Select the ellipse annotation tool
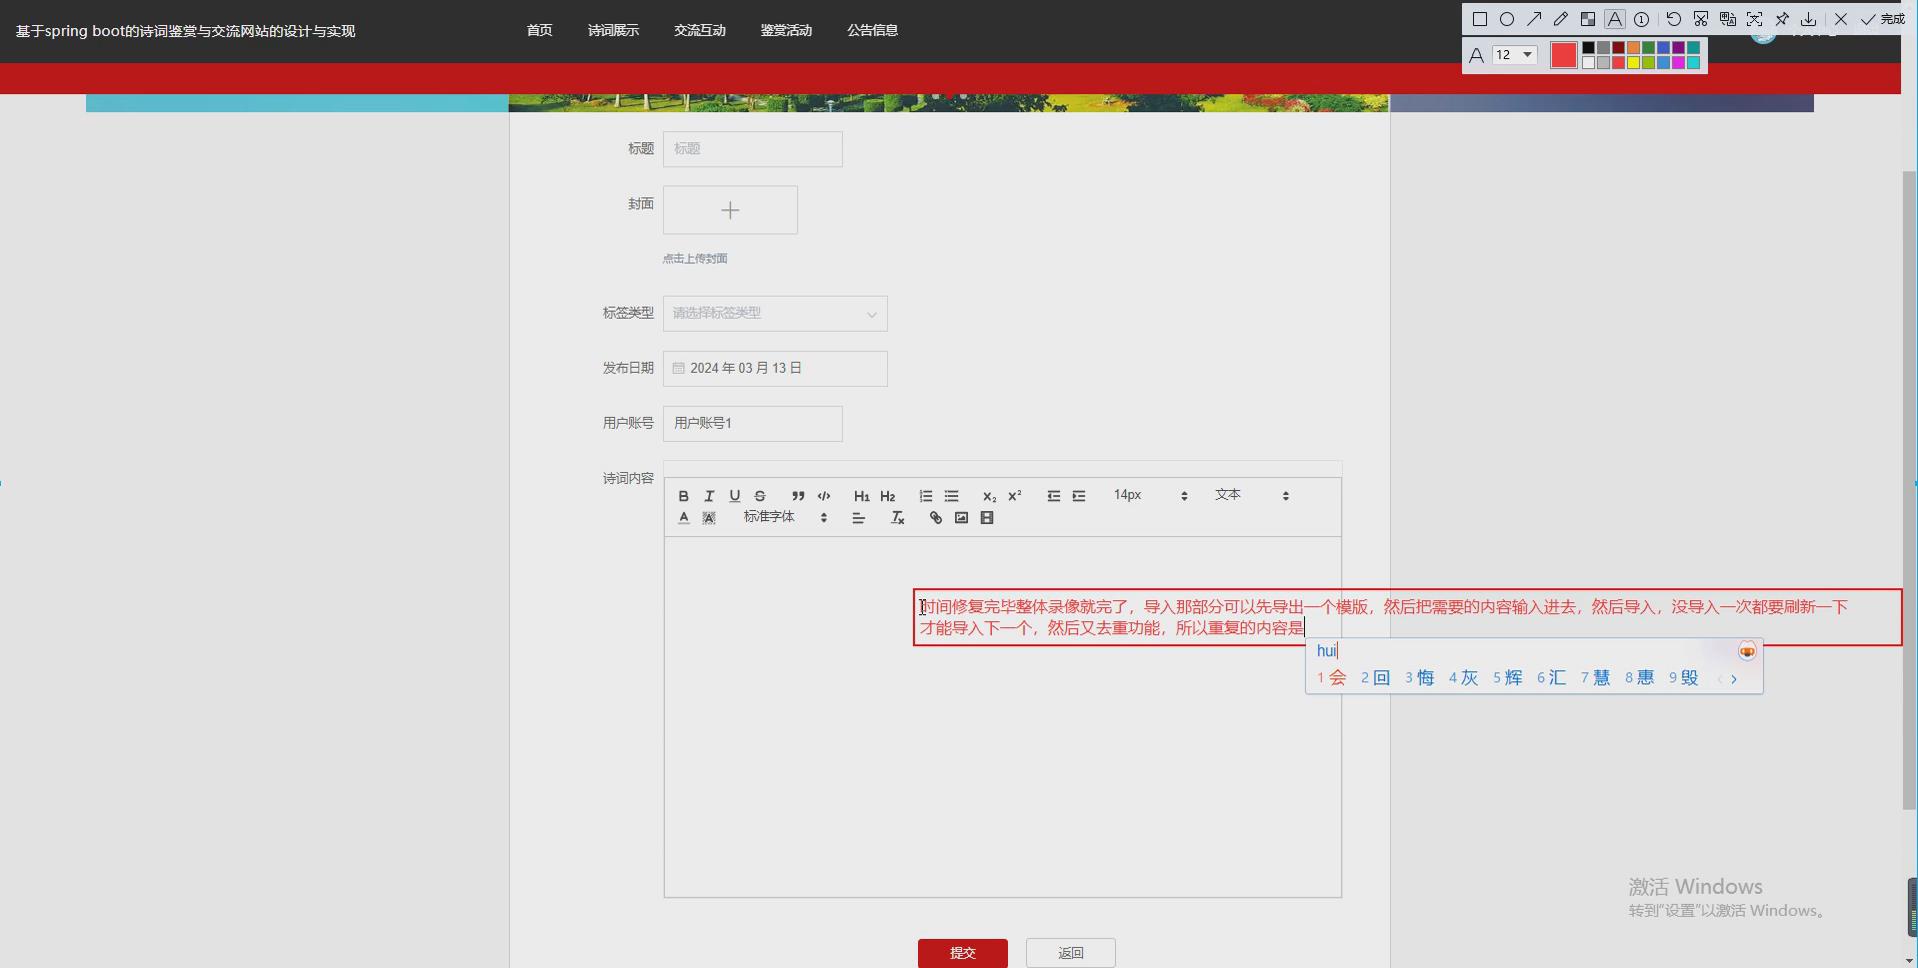This screenshot has width=1918, height=968. click(x=1507, y=19)
